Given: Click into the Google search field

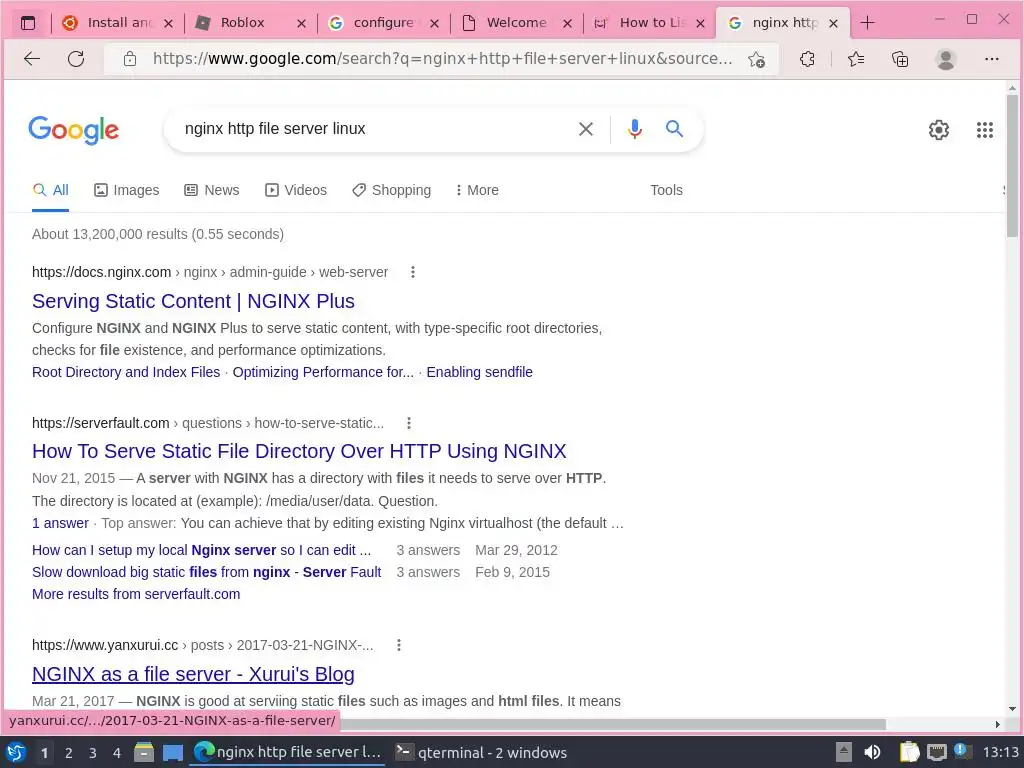Looking at the screenshot, I should coord(372,129).
